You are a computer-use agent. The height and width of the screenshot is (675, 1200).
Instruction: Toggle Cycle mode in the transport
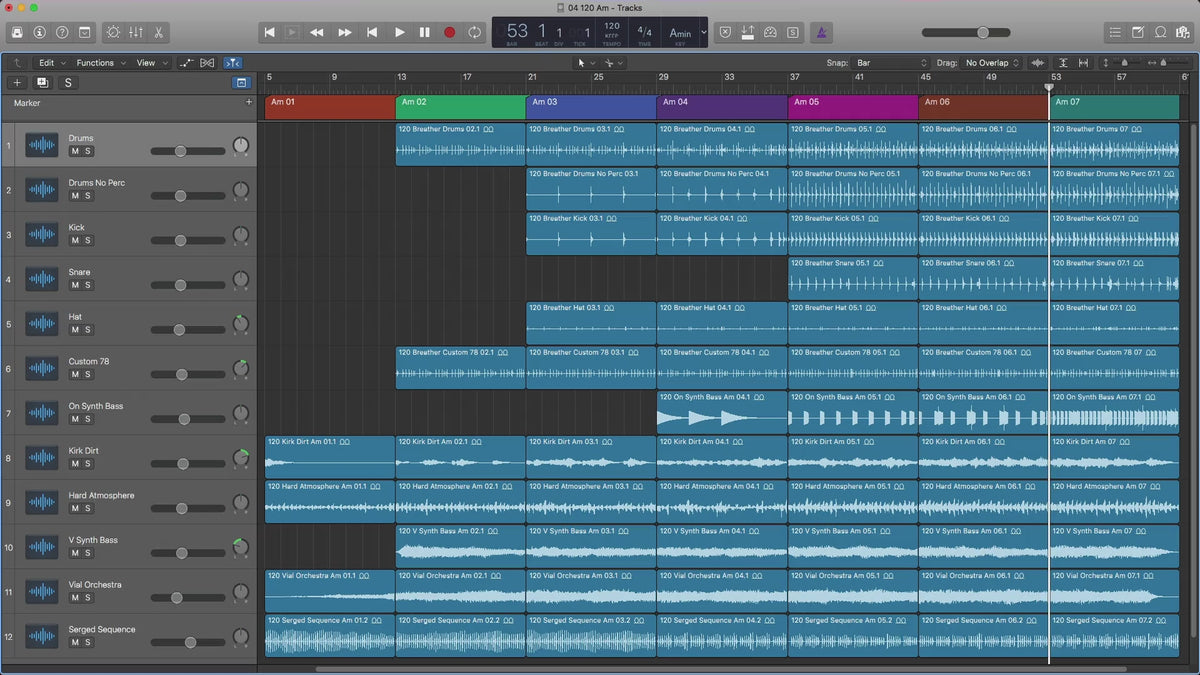[474, 32]
